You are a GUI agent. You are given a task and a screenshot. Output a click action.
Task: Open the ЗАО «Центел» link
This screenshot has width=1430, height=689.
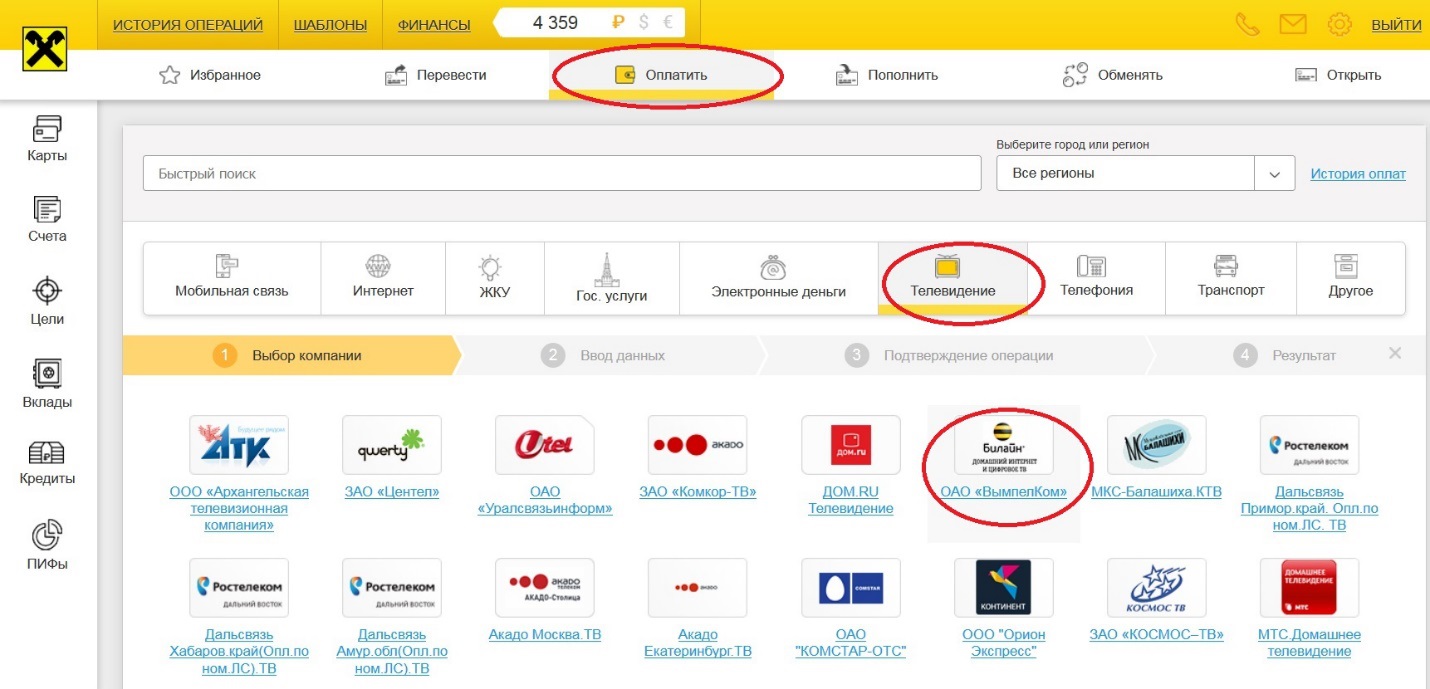tap(392, 492)
